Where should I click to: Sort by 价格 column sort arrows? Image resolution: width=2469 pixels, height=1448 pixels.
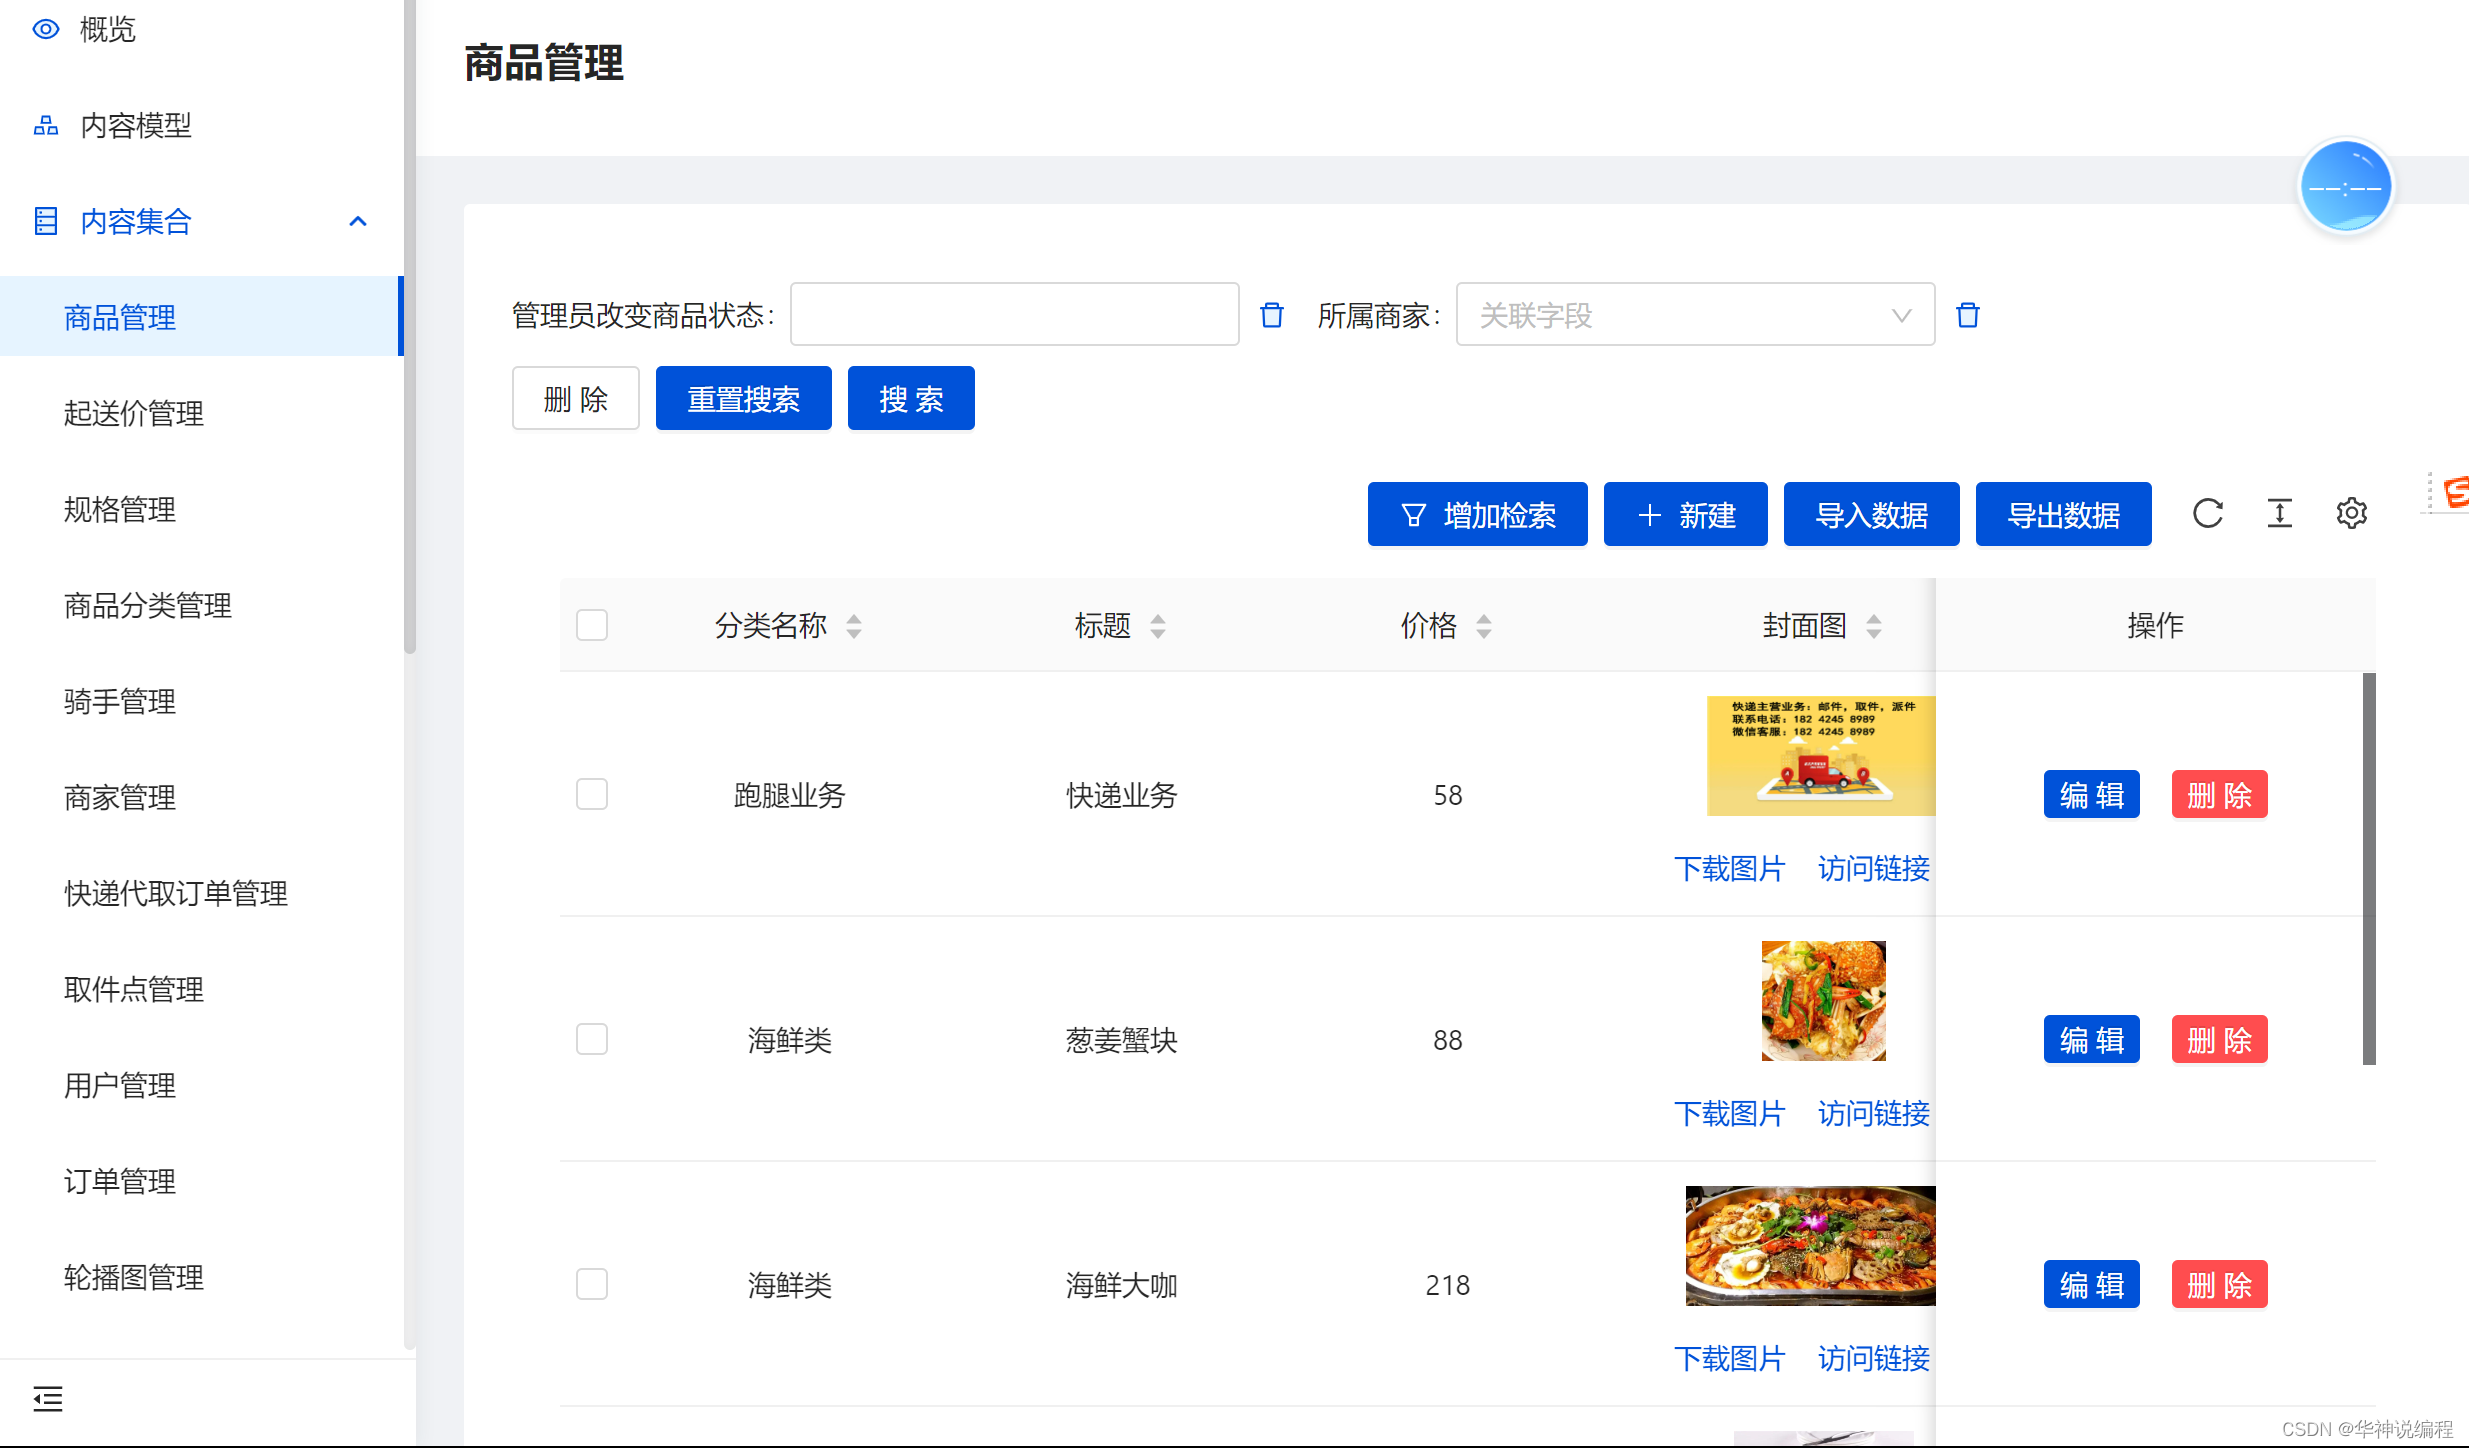[1484, 626]
